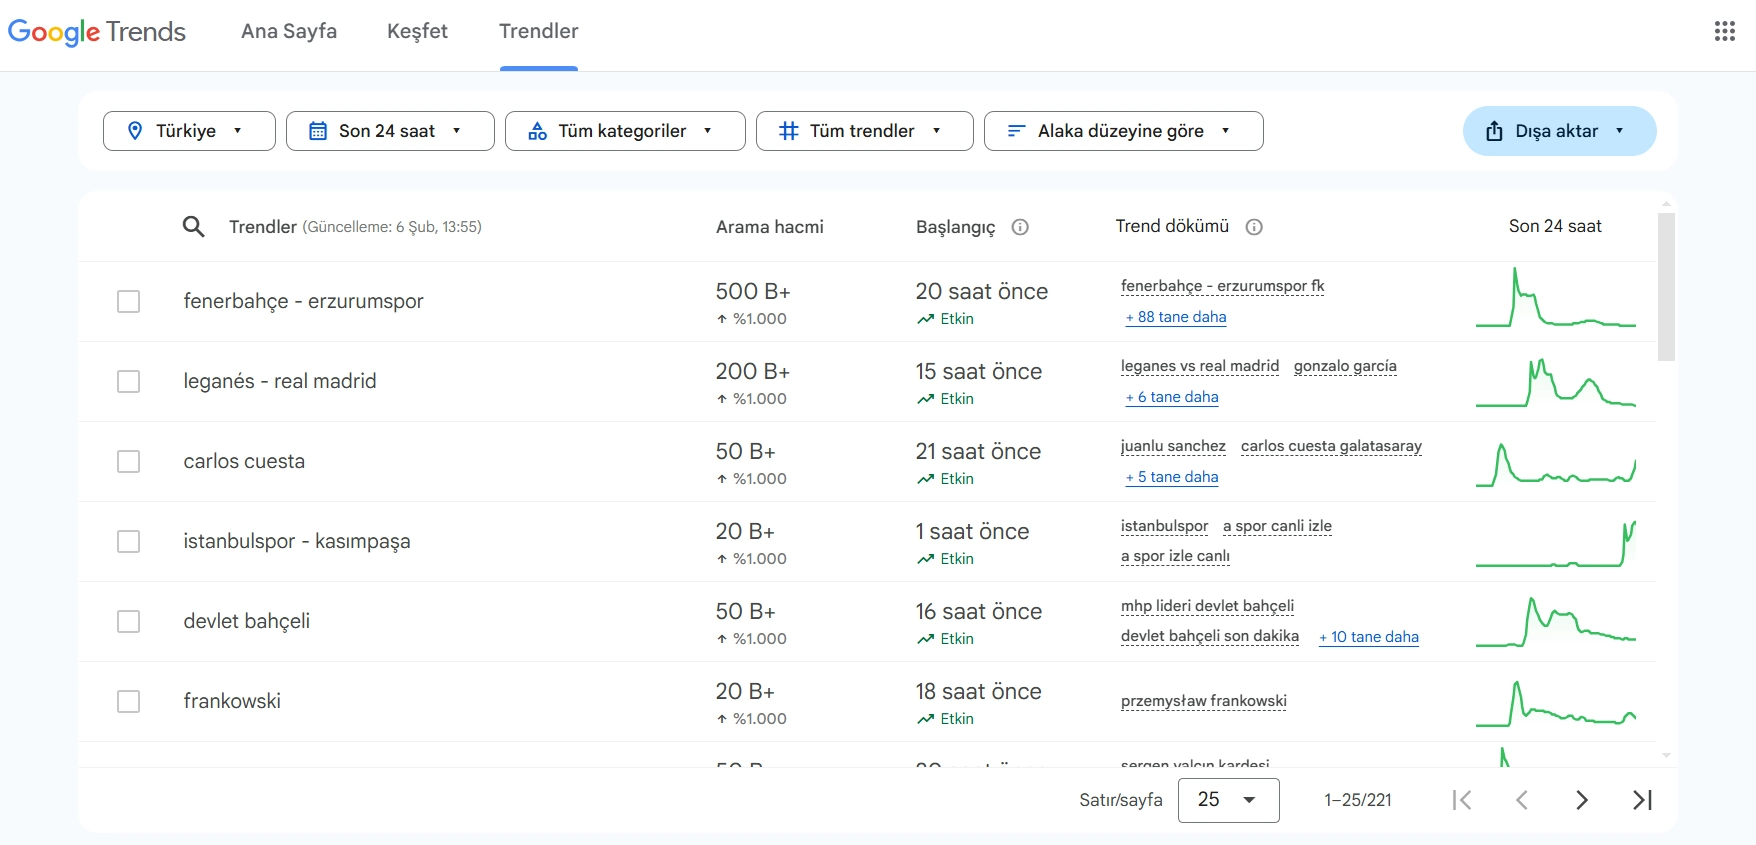1756x845 pixels.
Task: Open the Alaka düzeyine göre sort dropdown
Action: point(1124,131)
